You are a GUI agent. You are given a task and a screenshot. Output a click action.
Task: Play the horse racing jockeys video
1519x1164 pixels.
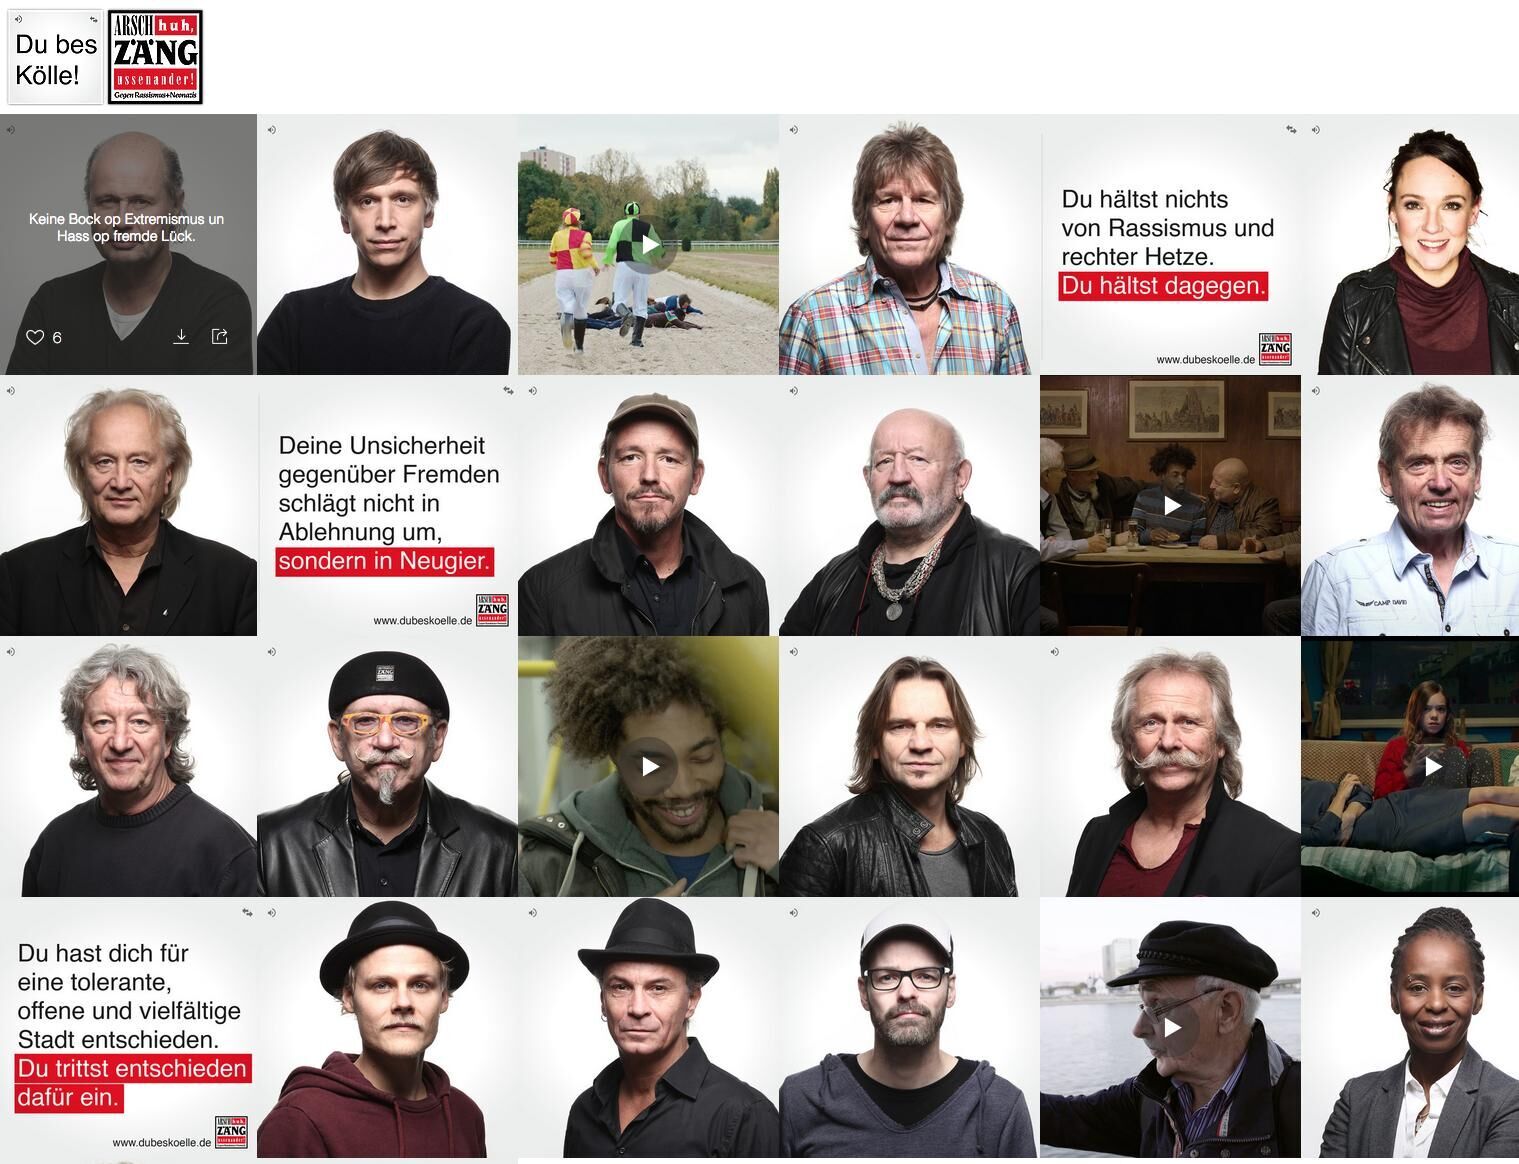pos(650,244)
